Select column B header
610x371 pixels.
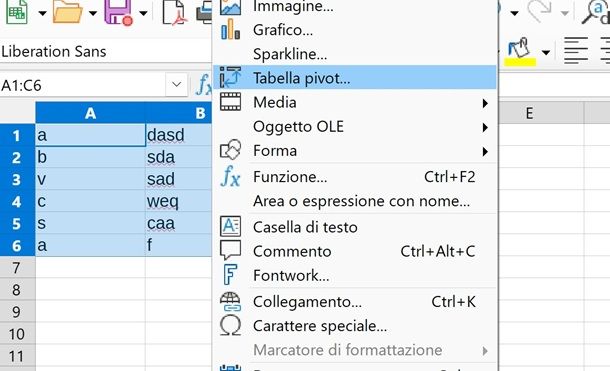(x=179, y=113)
